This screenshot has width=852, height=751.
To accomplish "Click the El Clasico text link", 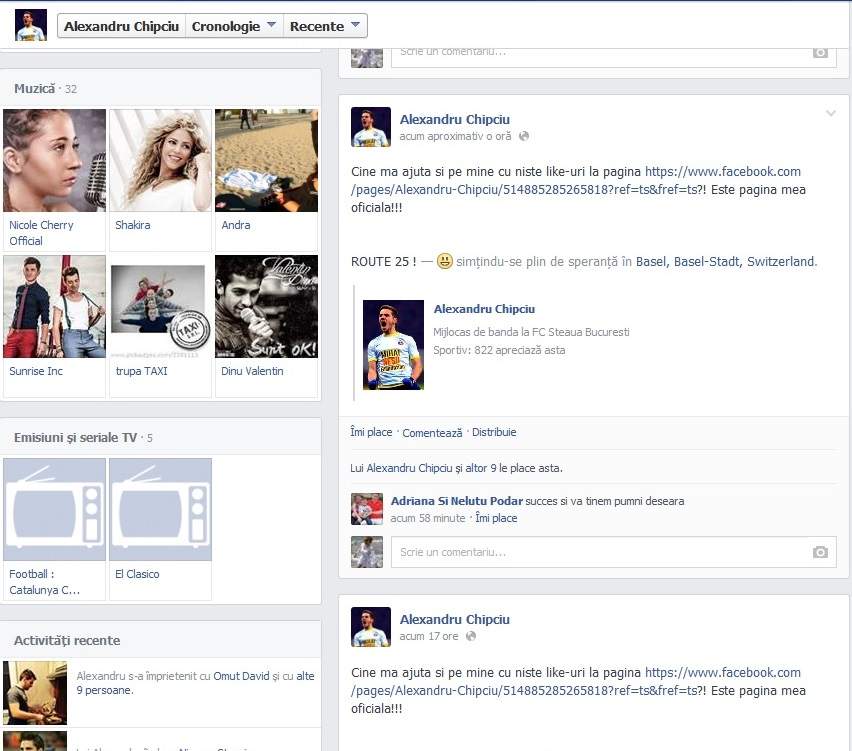I will pyautogui.click(x=137, y=574).
